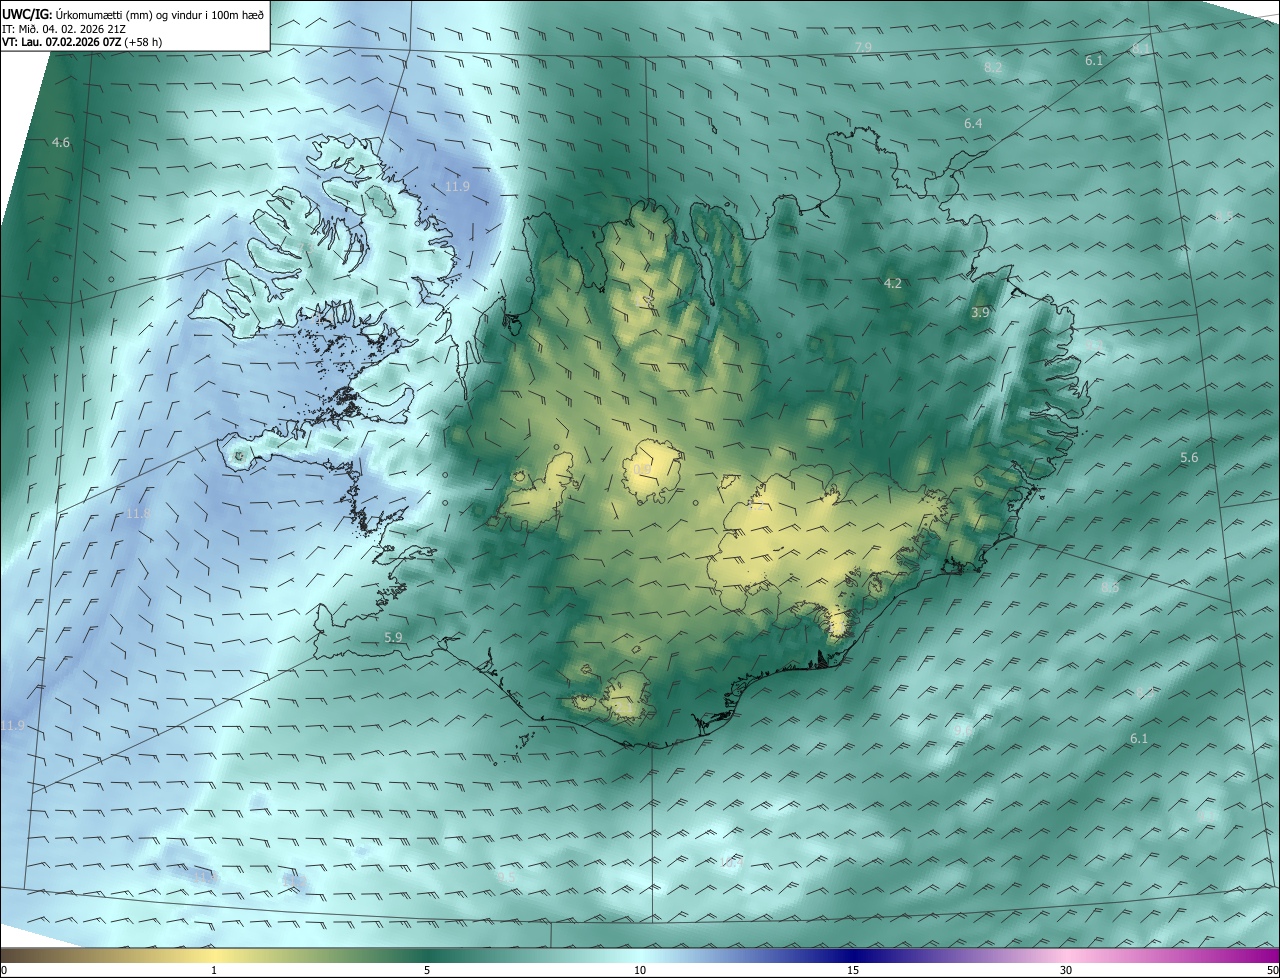Click the 10 tick on the color scale
Screen dimensions: 1280x978
click(640, 970)
